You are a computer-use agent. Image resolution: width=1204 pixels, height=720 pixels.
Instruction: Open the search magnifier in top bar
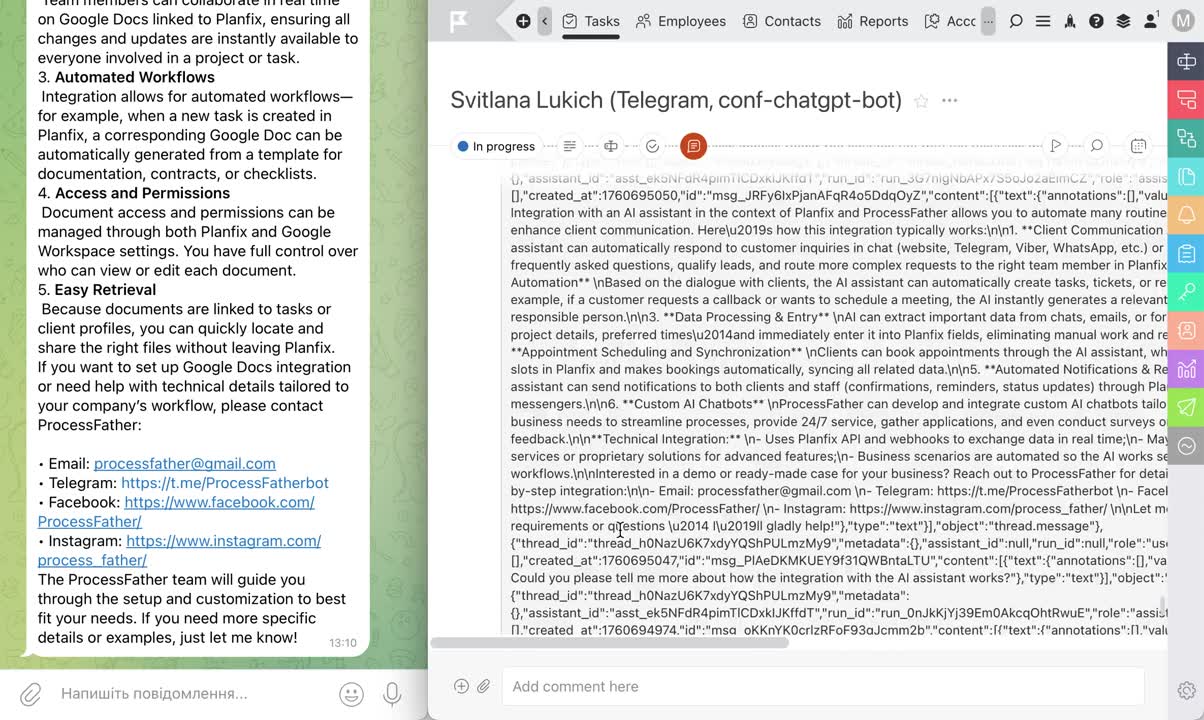pyautogui.click(x=1016, y=21)
